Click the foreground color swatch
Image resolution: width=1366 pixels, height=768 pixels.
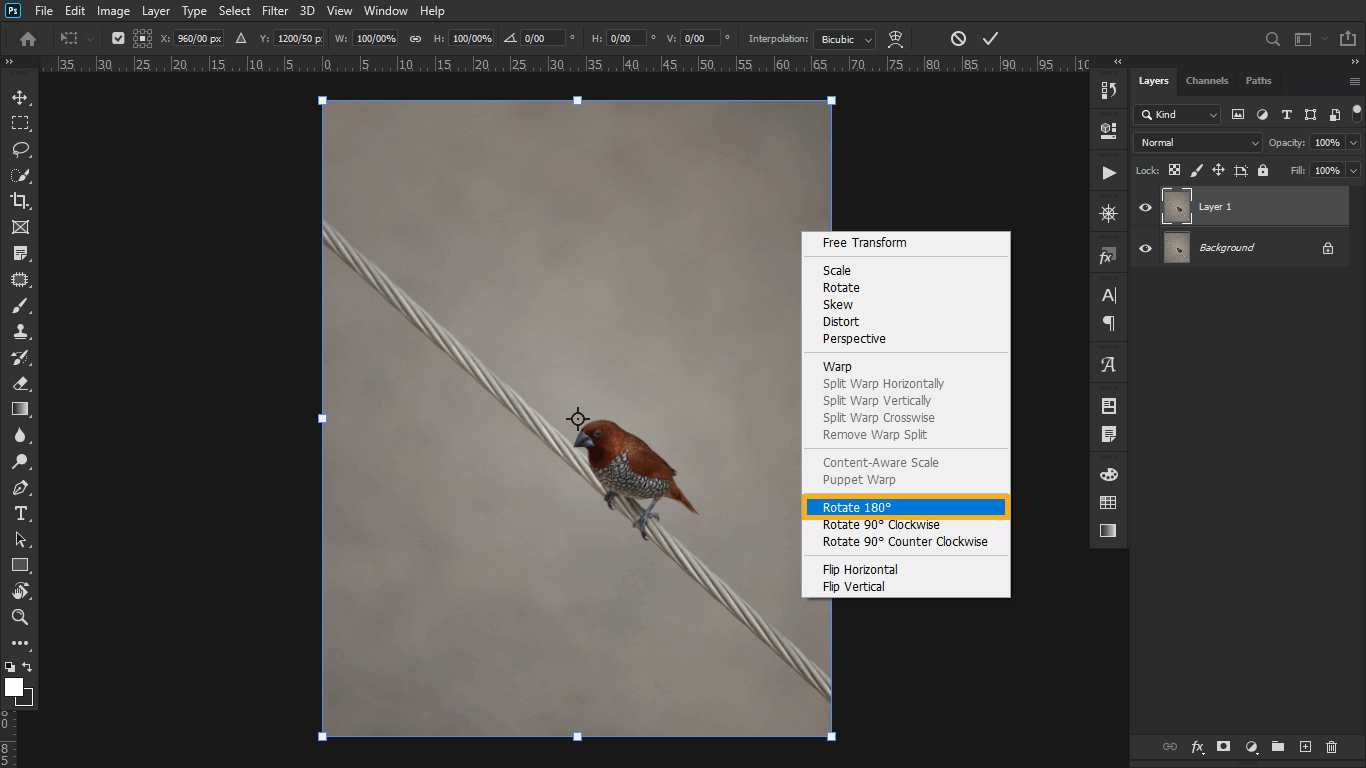[14, 687]
